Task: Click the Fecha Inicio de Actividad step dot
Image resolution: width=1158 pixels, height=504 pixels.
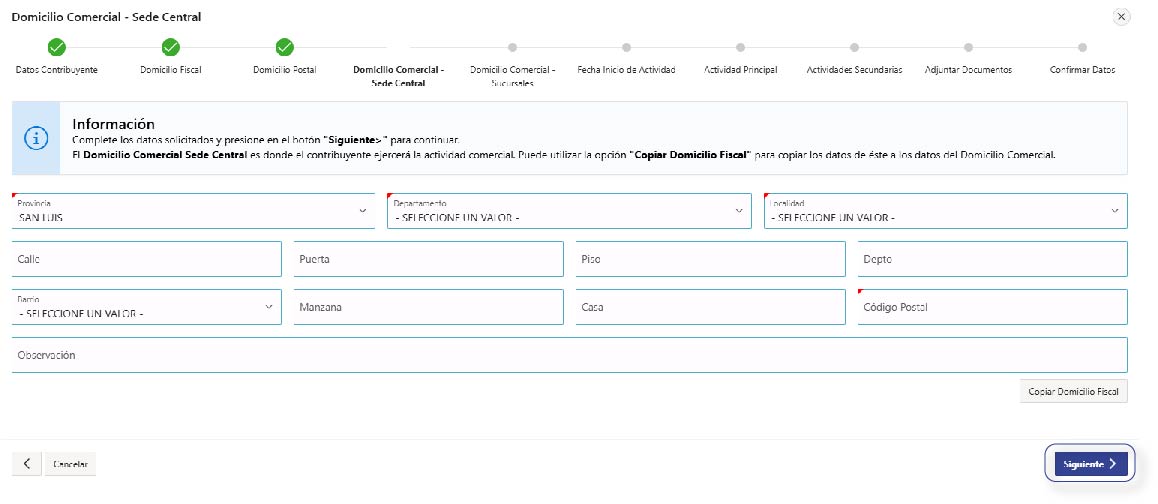Action: point(626,47)
